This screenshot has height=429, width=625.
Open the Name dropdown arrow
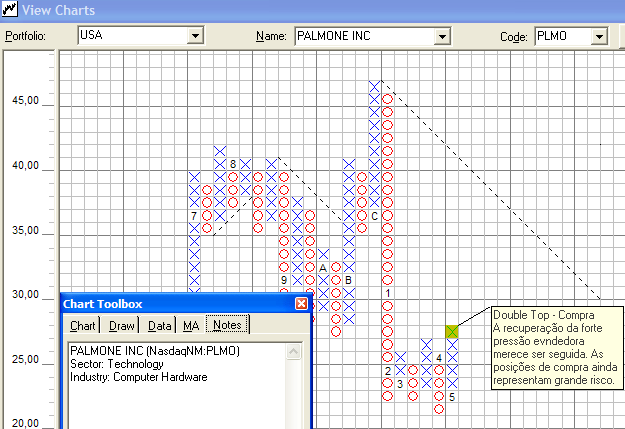[x=442, y=36]
